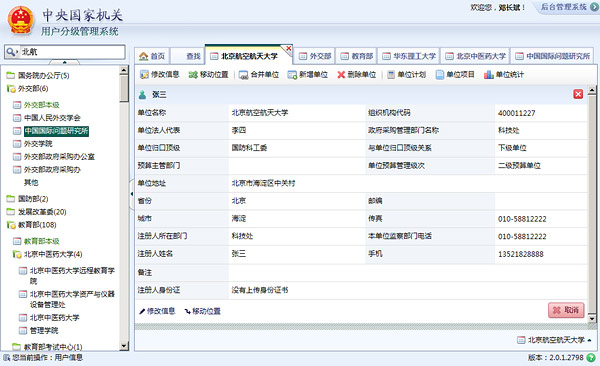This screenshot has height=366, width=600.
Task: Switch to the 首页 tab
Action: 152,56
